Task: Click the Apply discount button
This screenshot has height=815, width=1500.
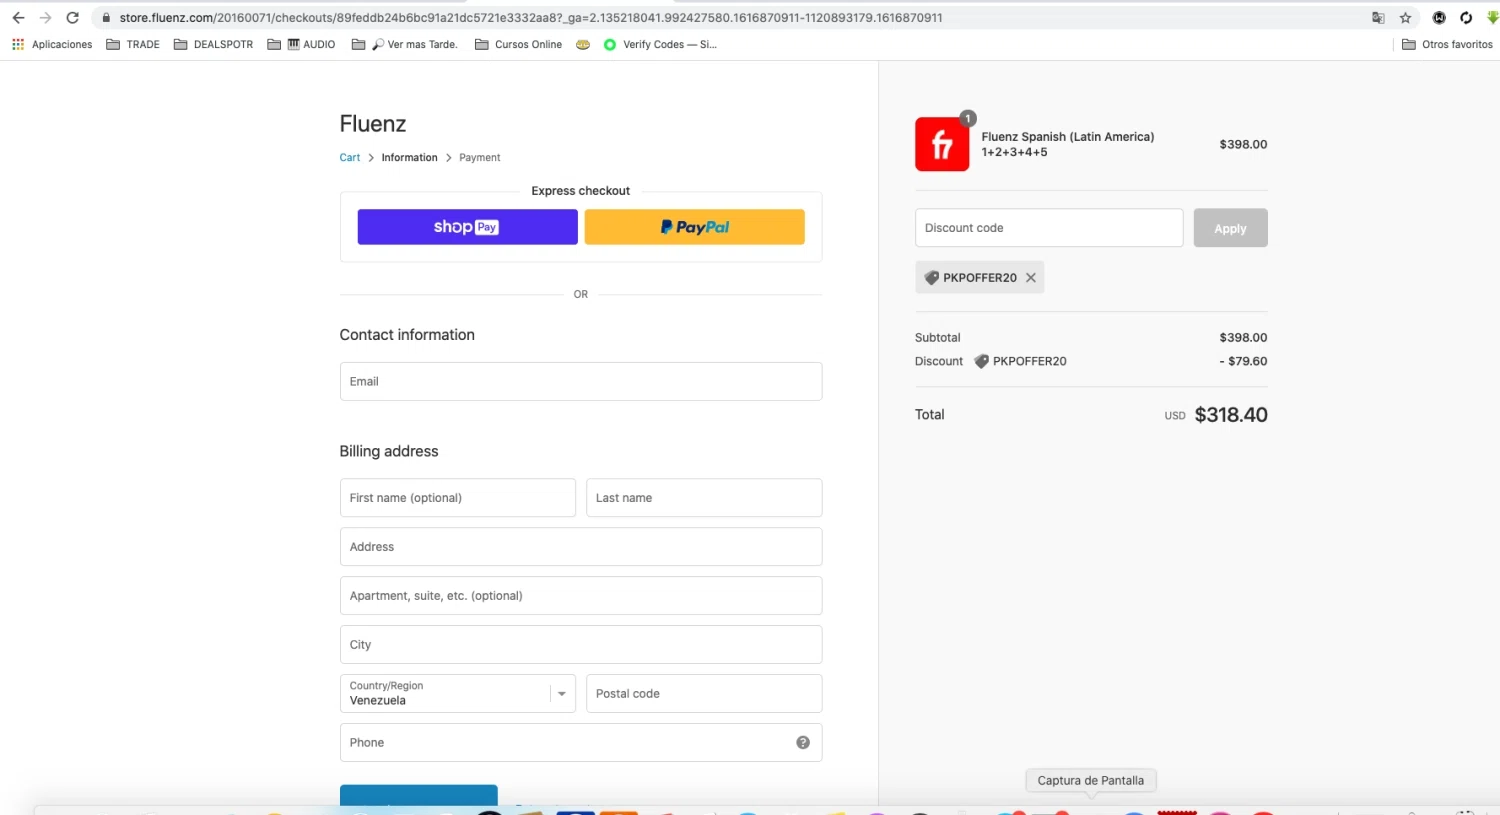Action: point(1230,228)
